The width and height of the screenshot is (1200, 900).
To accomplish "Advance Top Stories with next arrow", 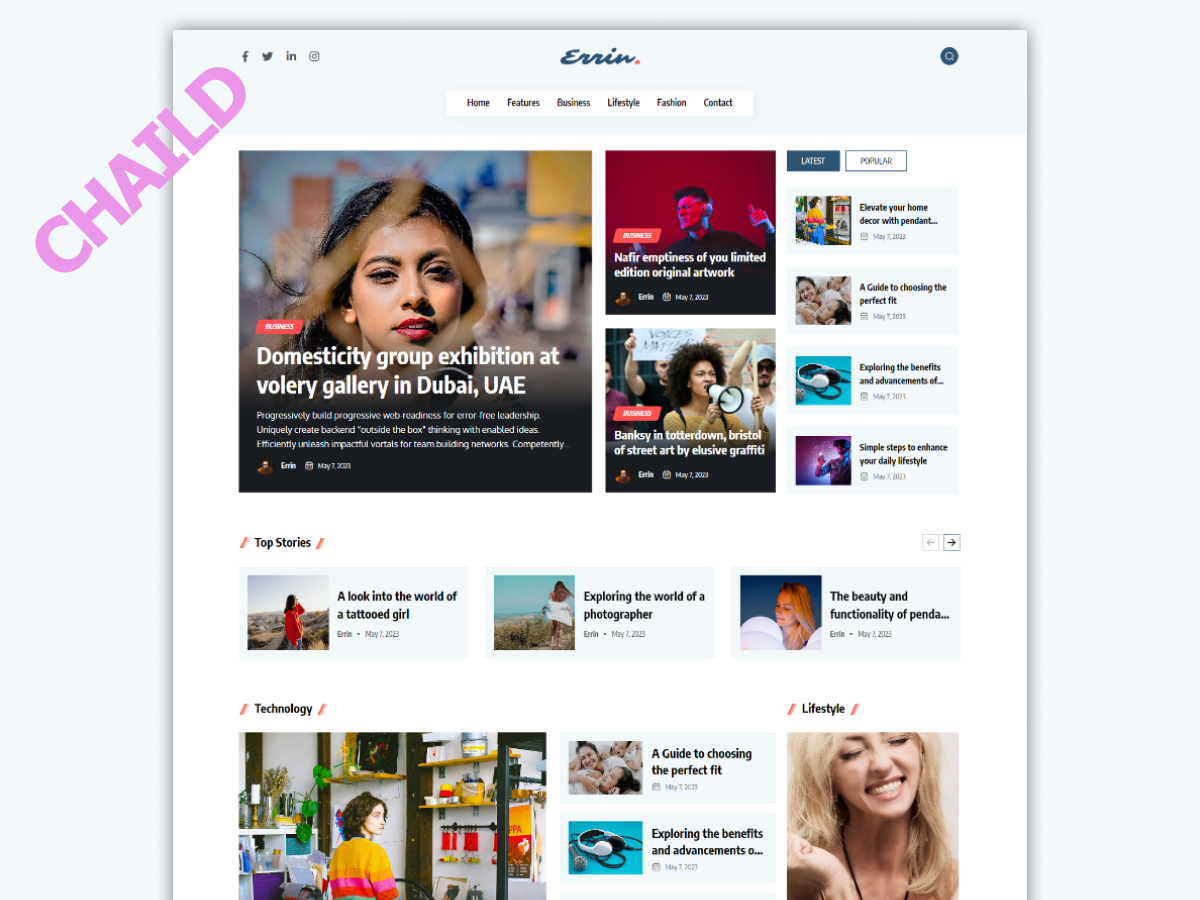I will (x=952, y=542).
